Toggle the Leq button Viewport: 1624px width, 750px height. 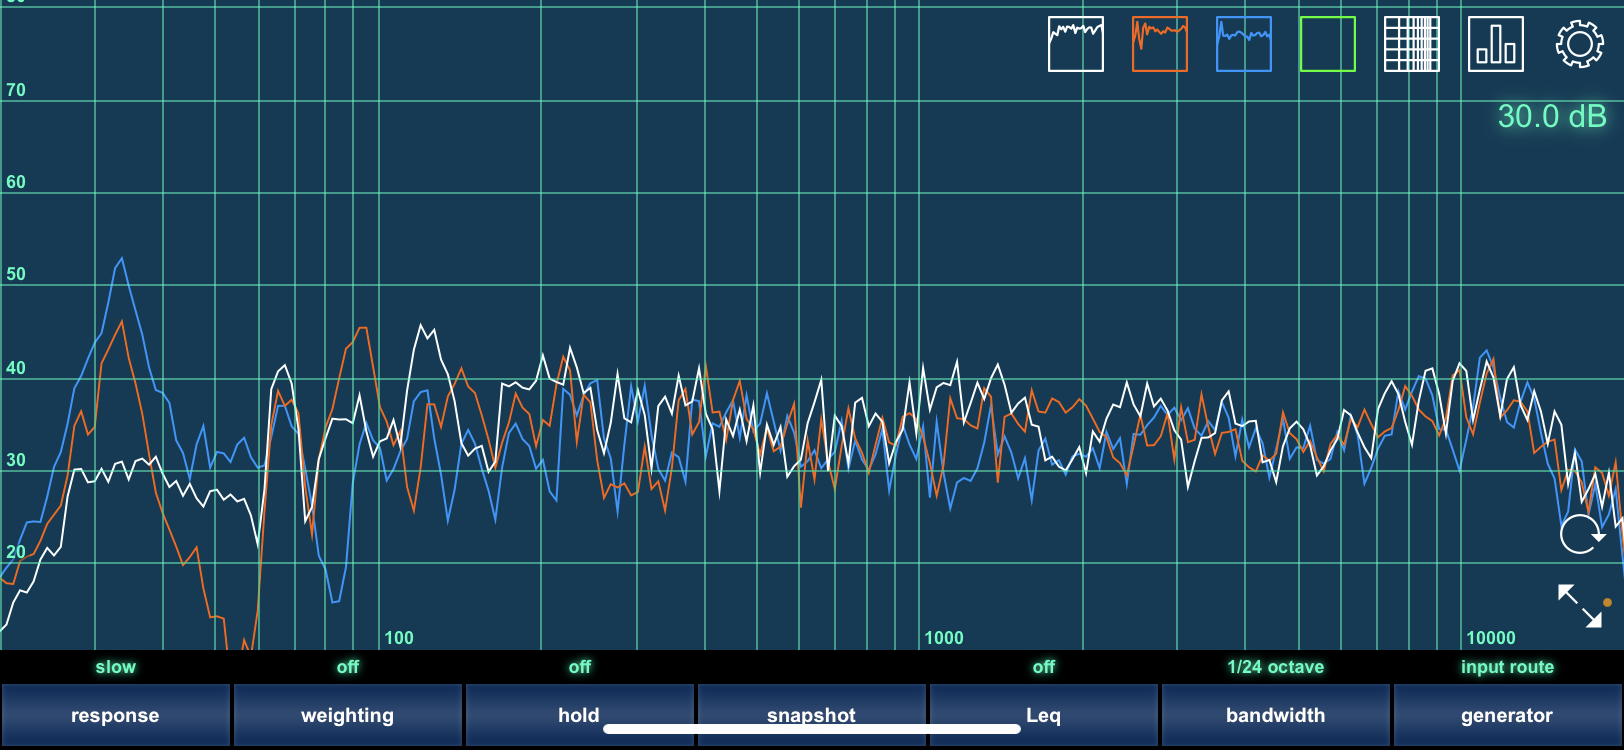pyautogui.click(x=1043, y=715)
